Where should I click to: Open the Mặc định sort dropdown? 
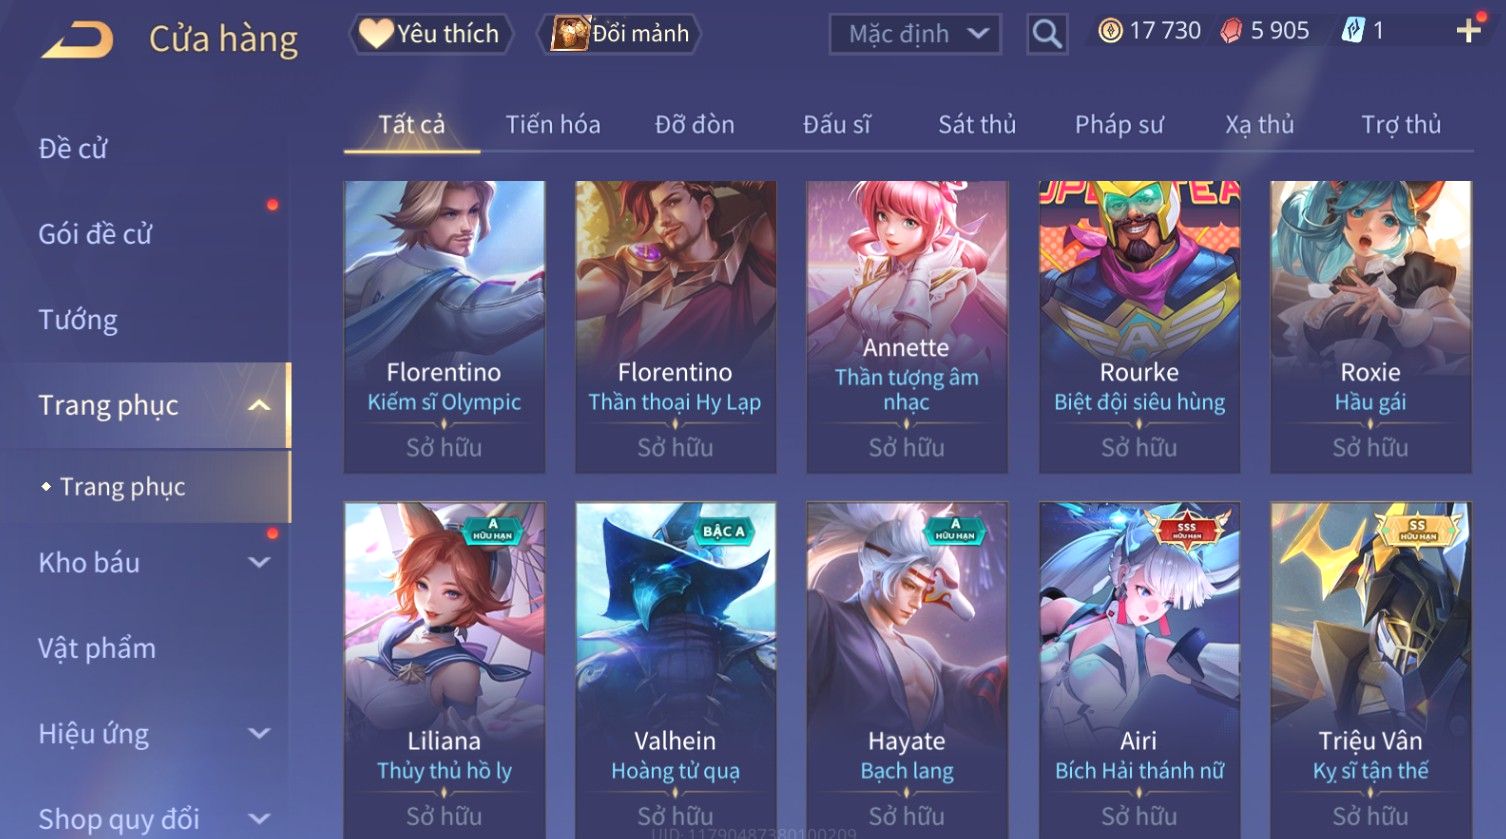[915, 34]
